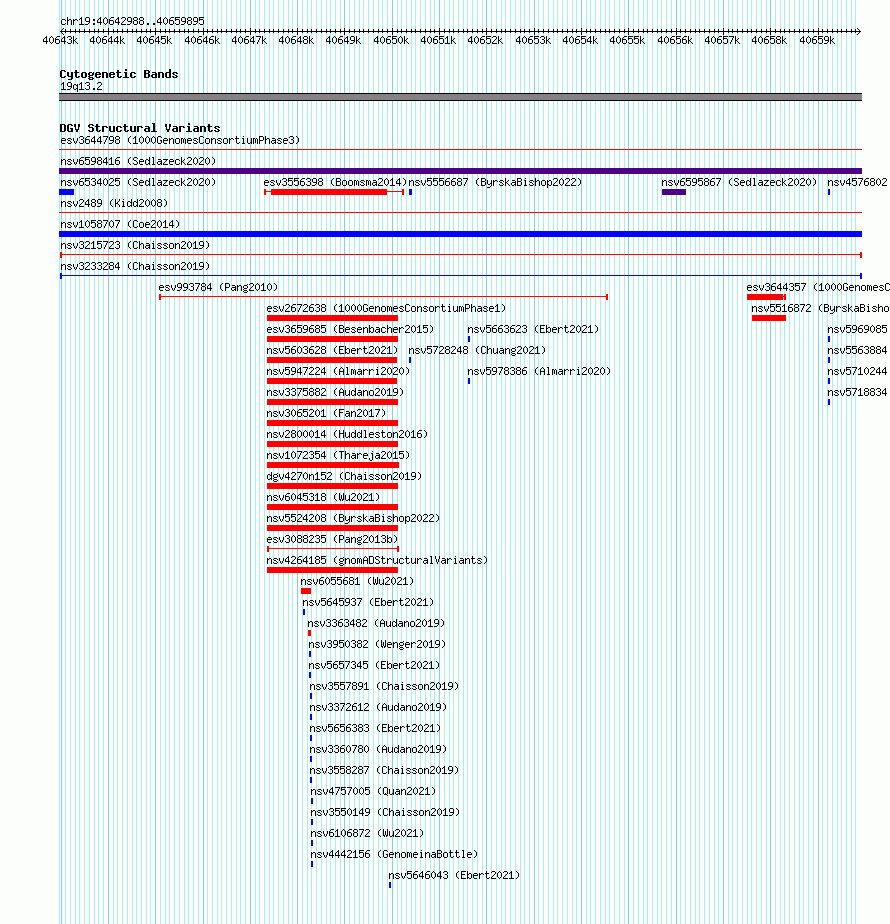The image size is (890, 924).
Task: Click nsv6106872 (Wu2021) label
Action: (x=367, y=833)
